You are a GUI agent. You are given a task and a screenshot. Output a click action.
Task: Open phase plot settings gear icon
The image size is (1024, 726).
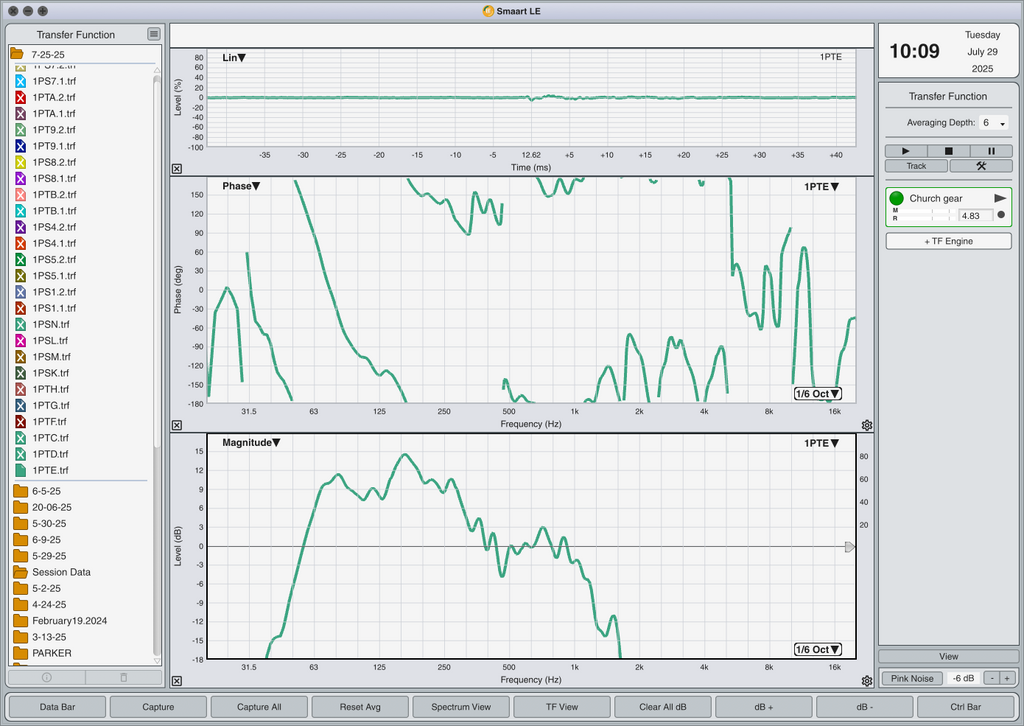(867, 425)
